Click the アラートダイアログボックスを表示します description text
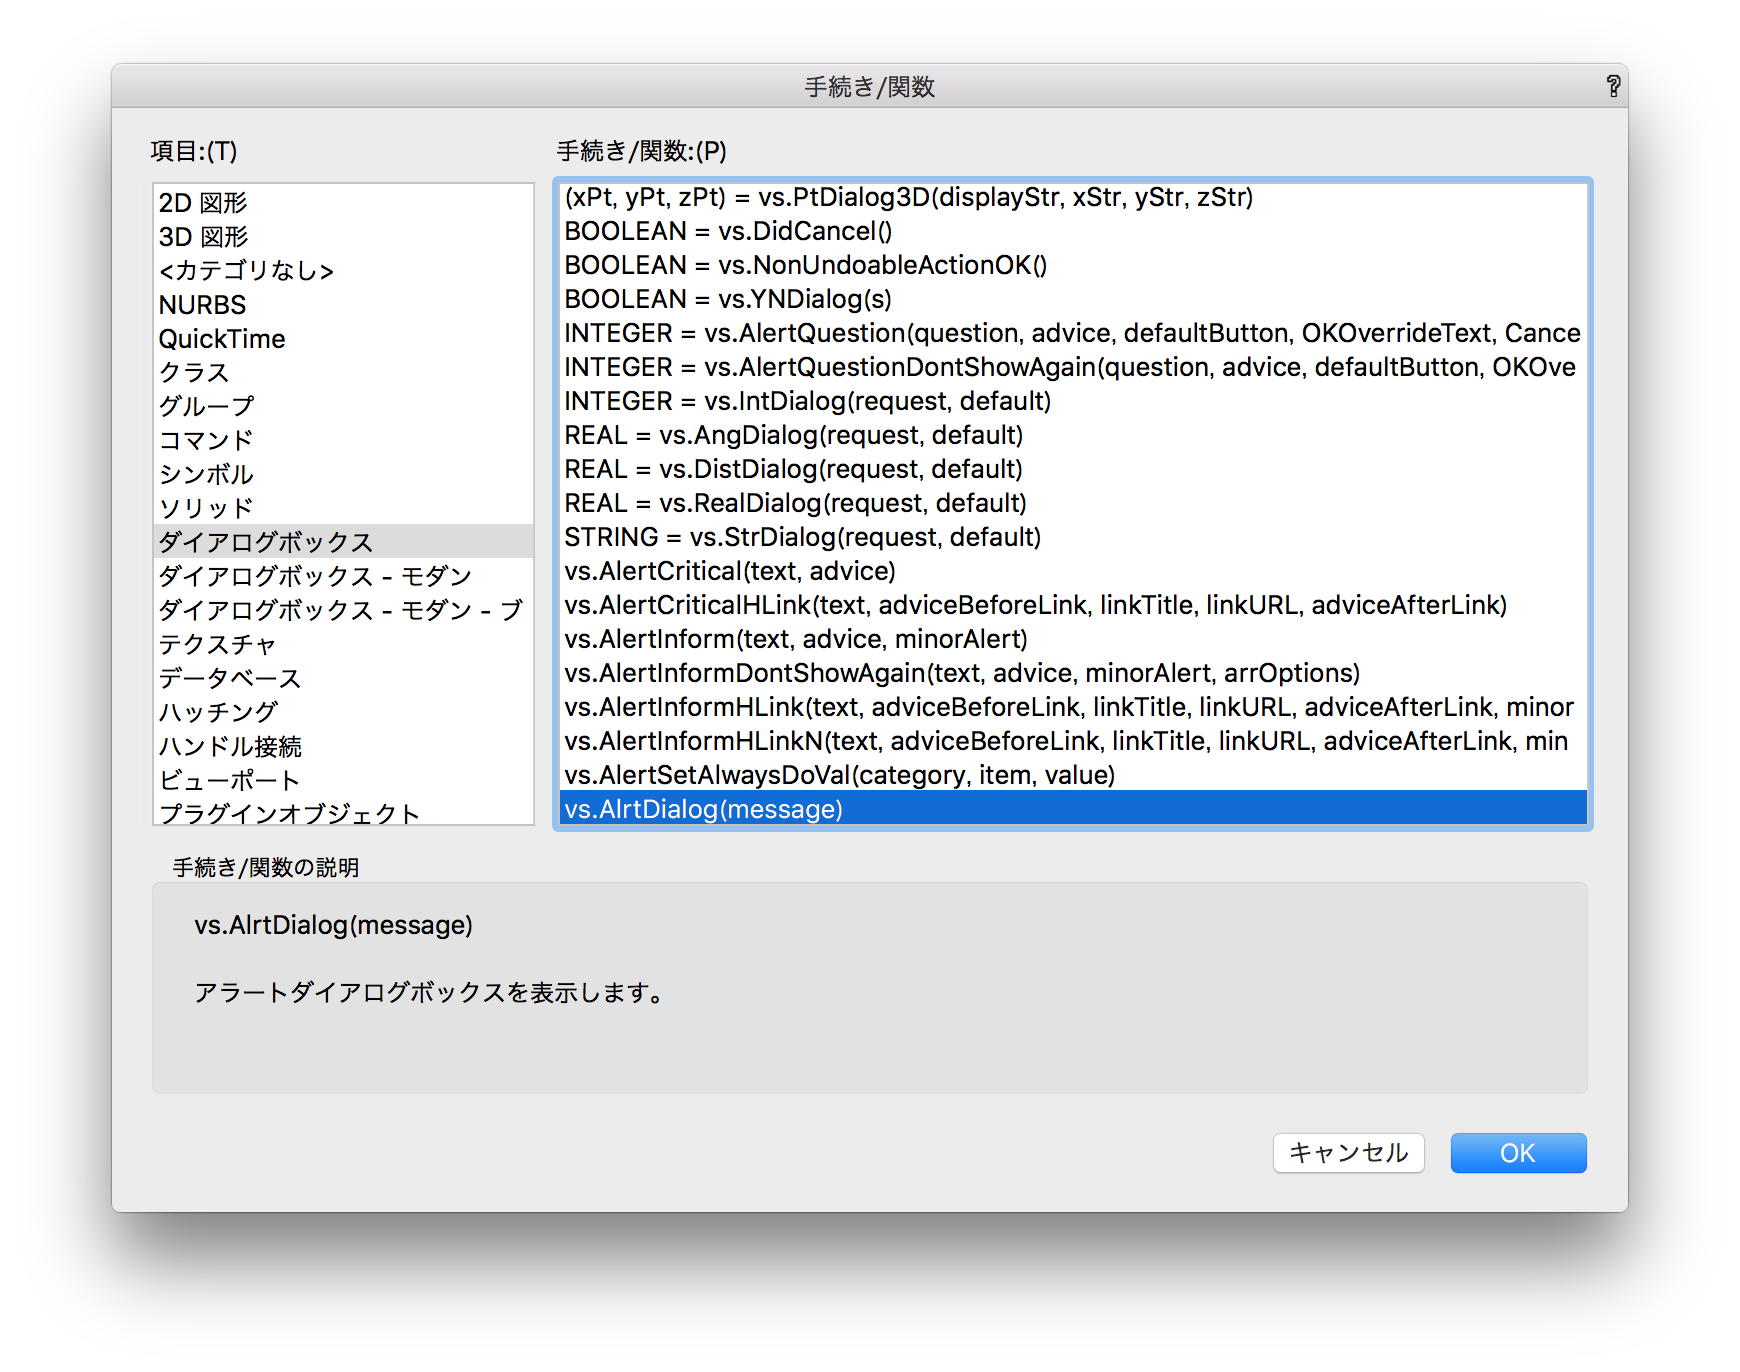Image resolution: width=1740 pixels, height=1372 pixels. pos(429,993)
